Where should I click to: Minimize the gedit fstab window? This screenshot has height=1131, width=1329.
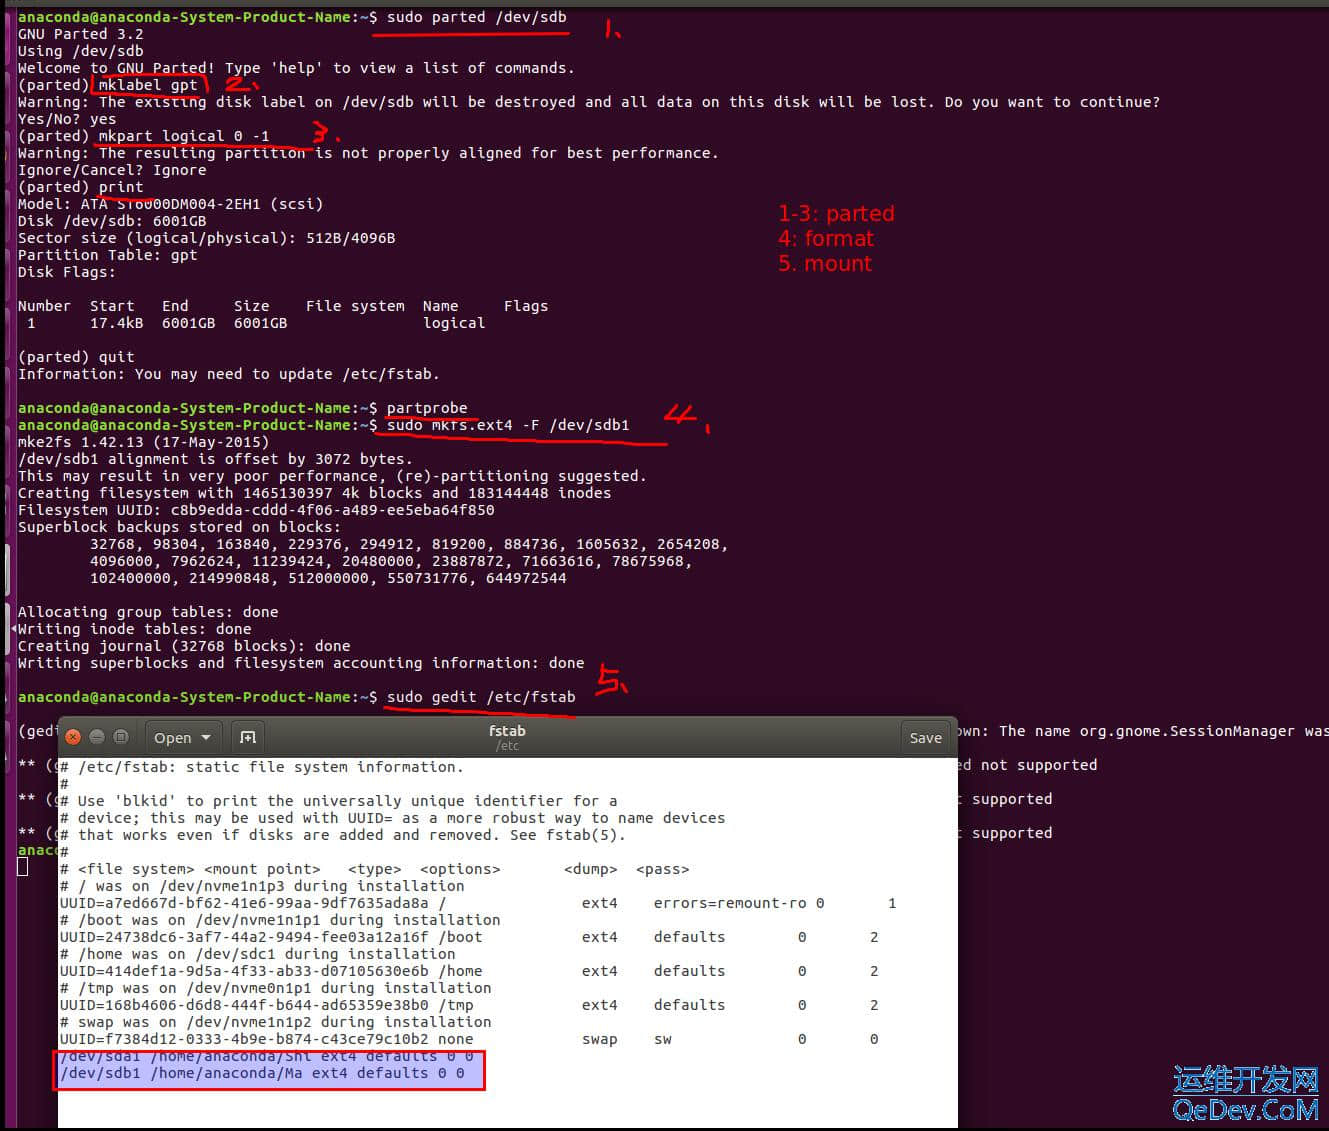97,737
